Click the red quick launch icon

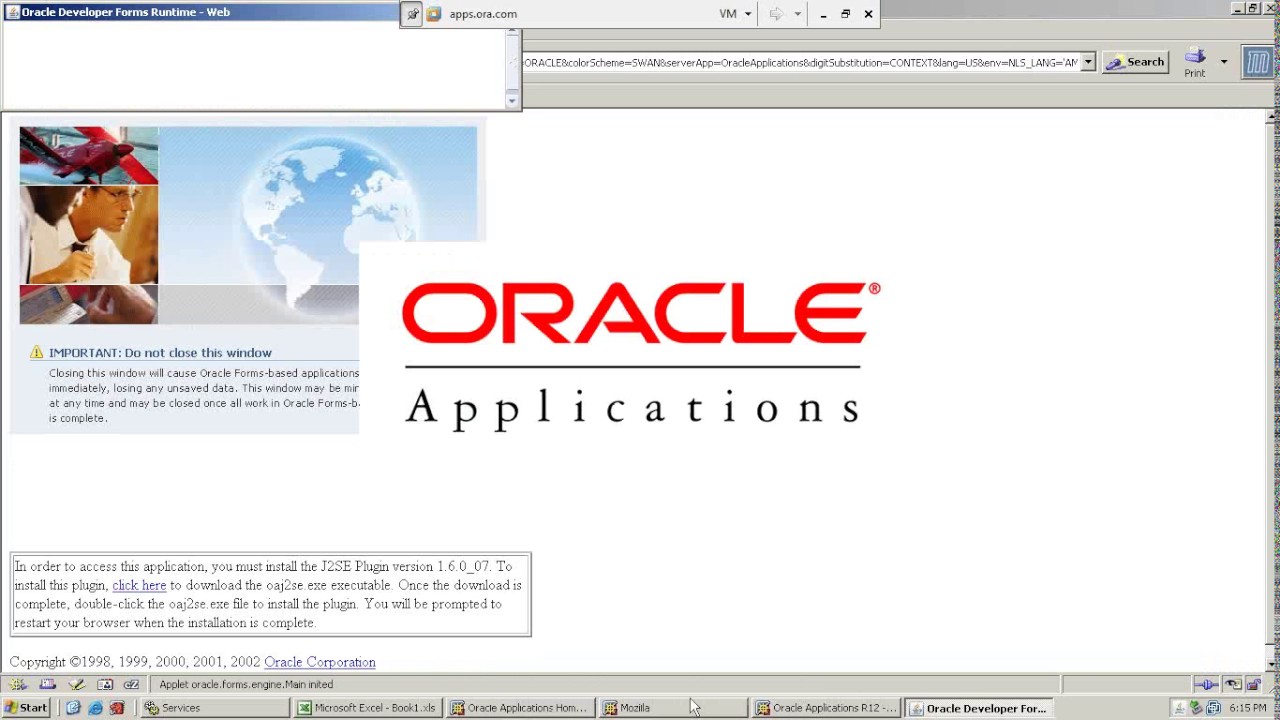coord(117,708)
